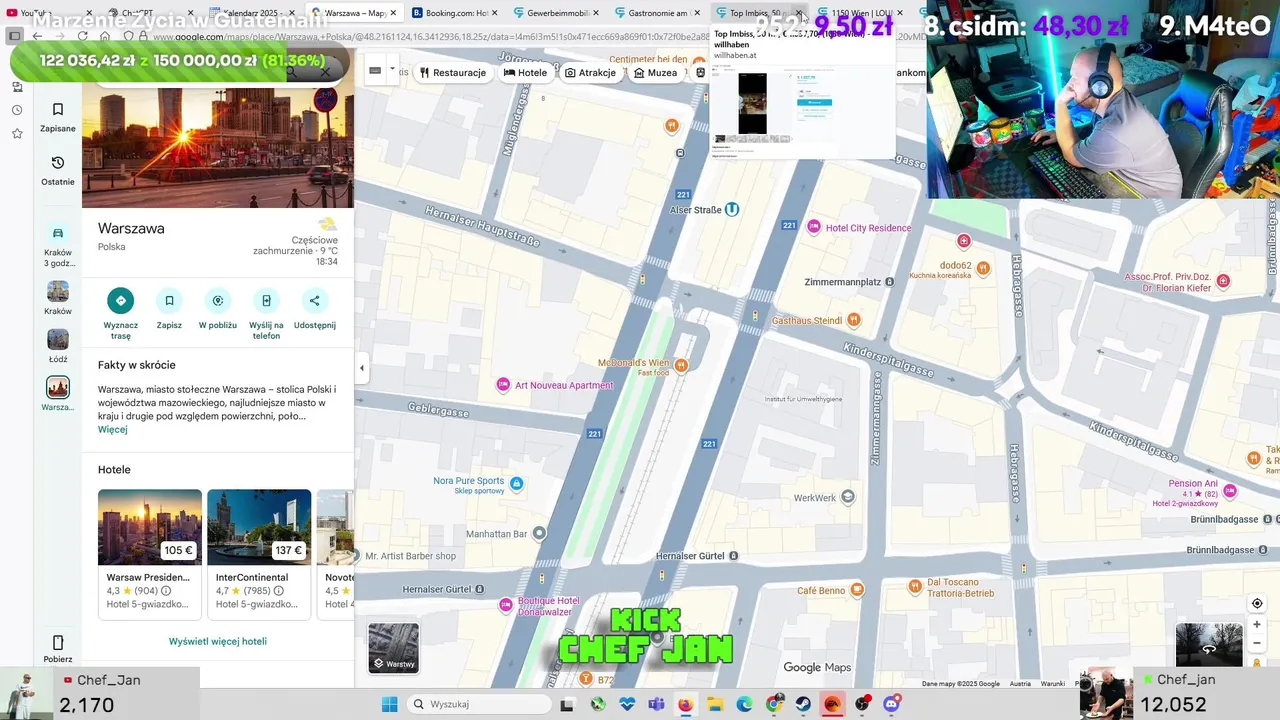This screenshot has width=1280, height=720.
Task: Select the Nora Pure Sports shop pin
Action: pyautogui.click(x=516, y=484)
